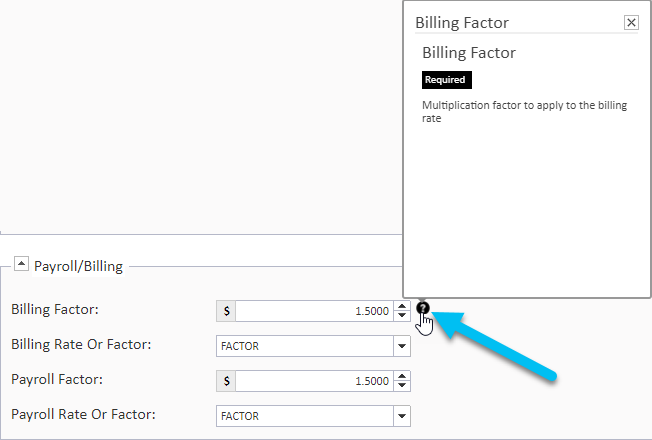652x440 pixels.
Task: Open the Billing Rate Or Factor dropdown arrow
Action: [402, 346]
